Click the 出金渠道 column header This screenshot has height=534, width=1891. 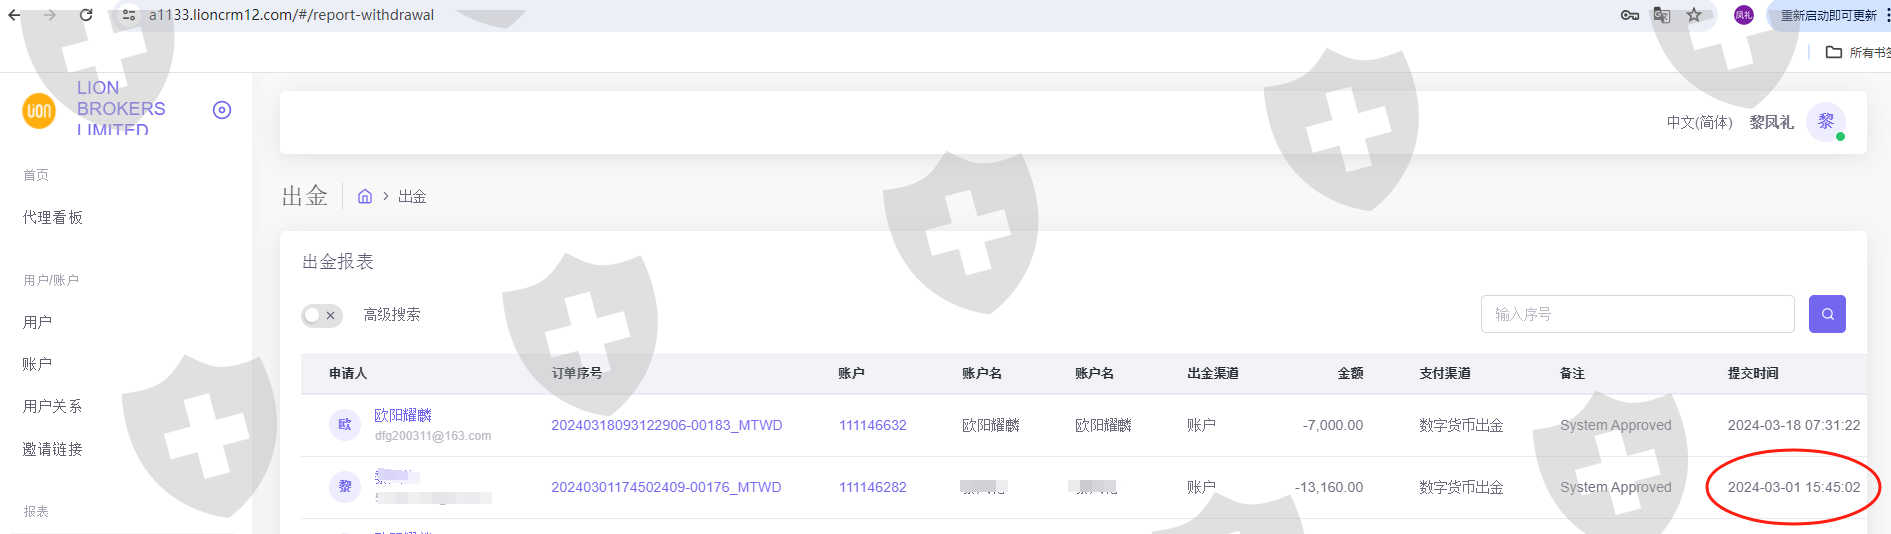pyautogui.click(x=1213, y=373)
